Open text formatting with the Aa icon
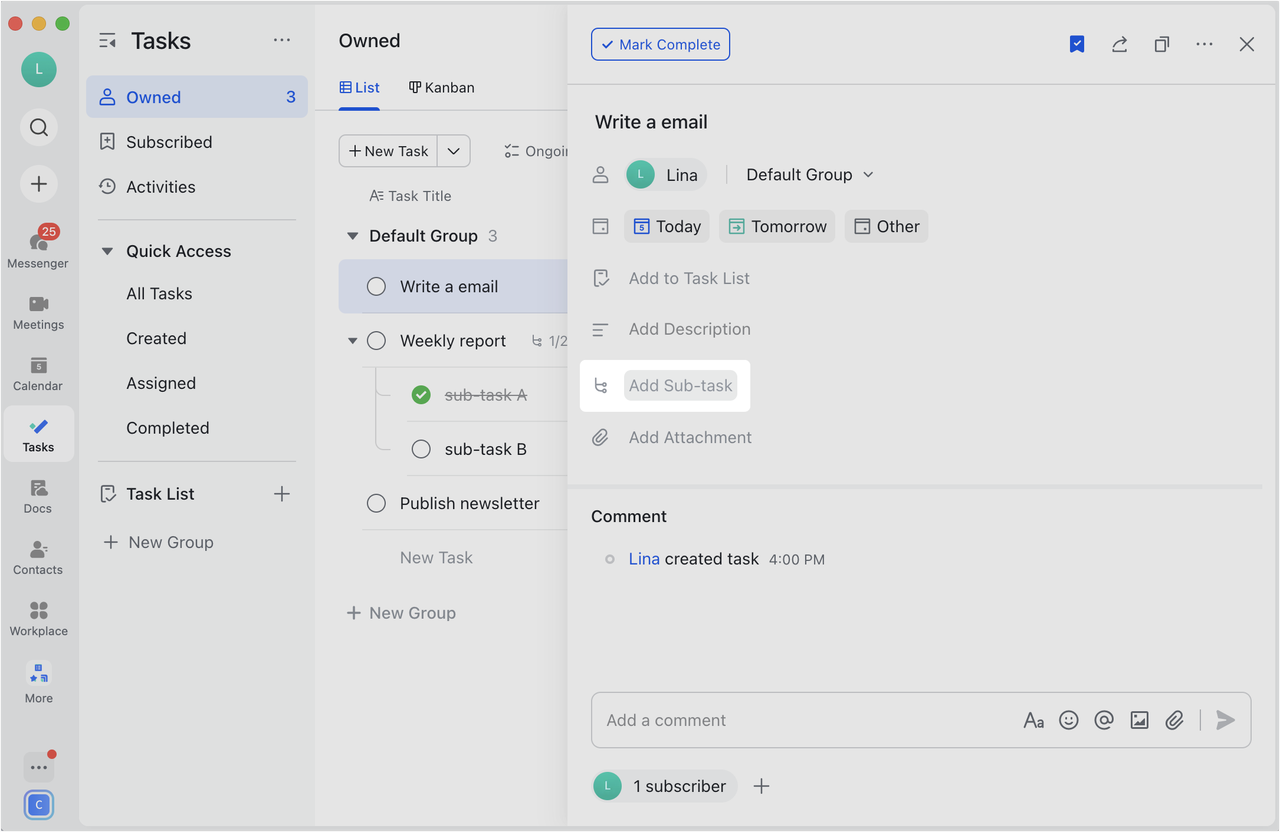This screenshot has height=832, width=1280. [1033, 720]
